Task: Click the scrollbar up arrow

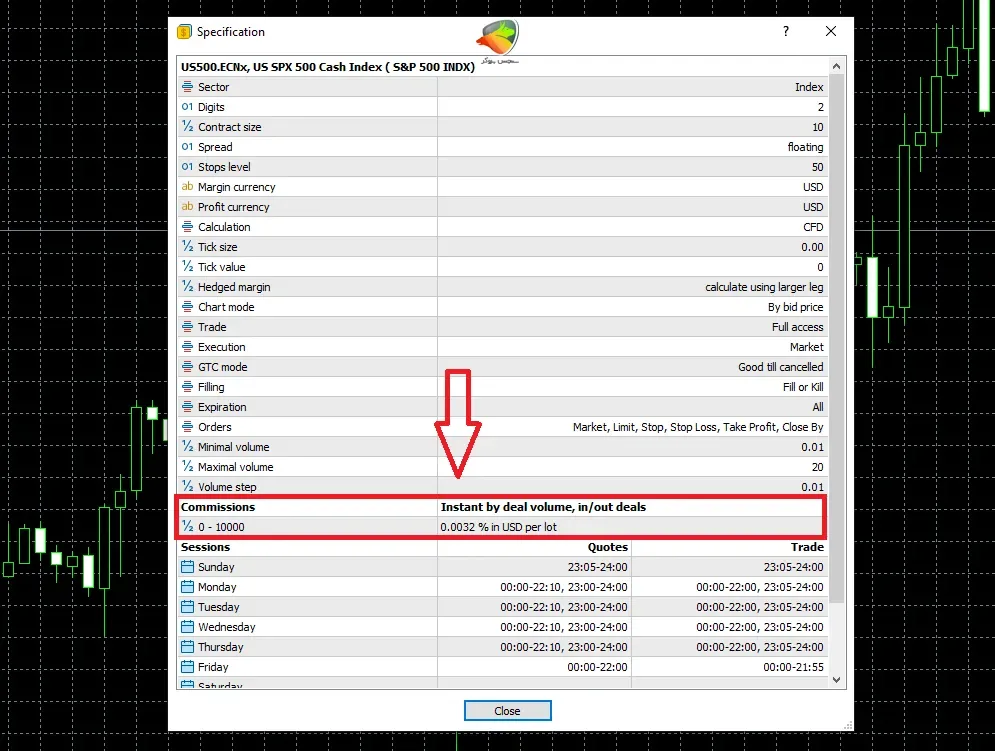Action: pos(836,66)
